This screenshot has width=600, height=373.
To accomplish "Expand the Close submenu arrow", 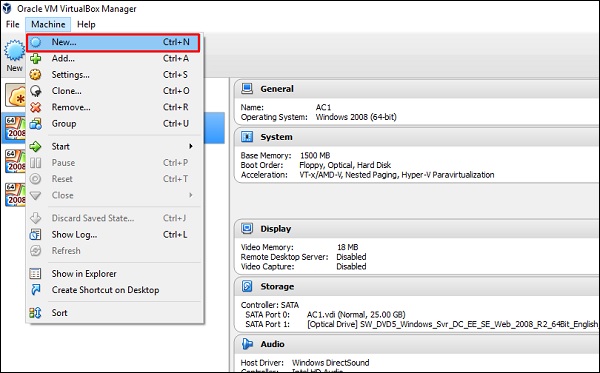I will pyautogui.click(x=191, y=195).
